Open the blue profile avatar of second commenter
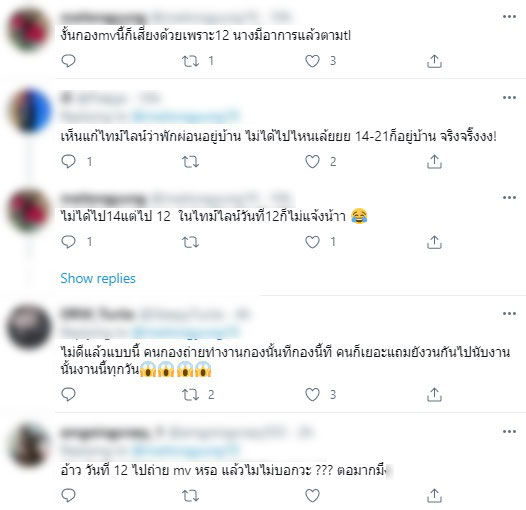 [x=30, y=110]
